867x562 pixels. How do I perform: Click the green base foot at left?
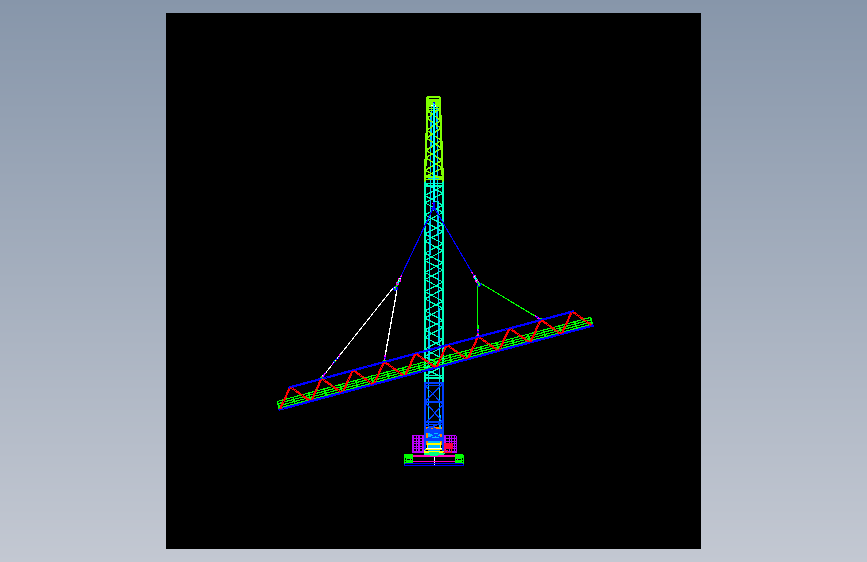pyautogui.click(x=409, y=459)
